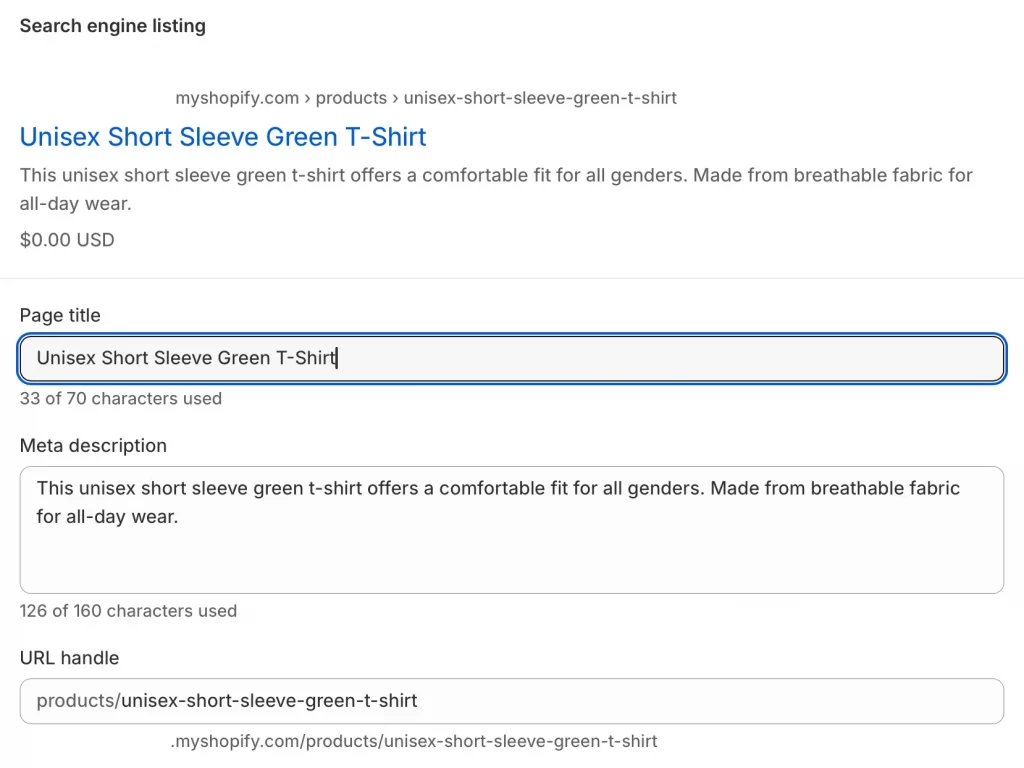Click the 126 of 160 characters counter
1024x768 pixels.
click(127, 610)
